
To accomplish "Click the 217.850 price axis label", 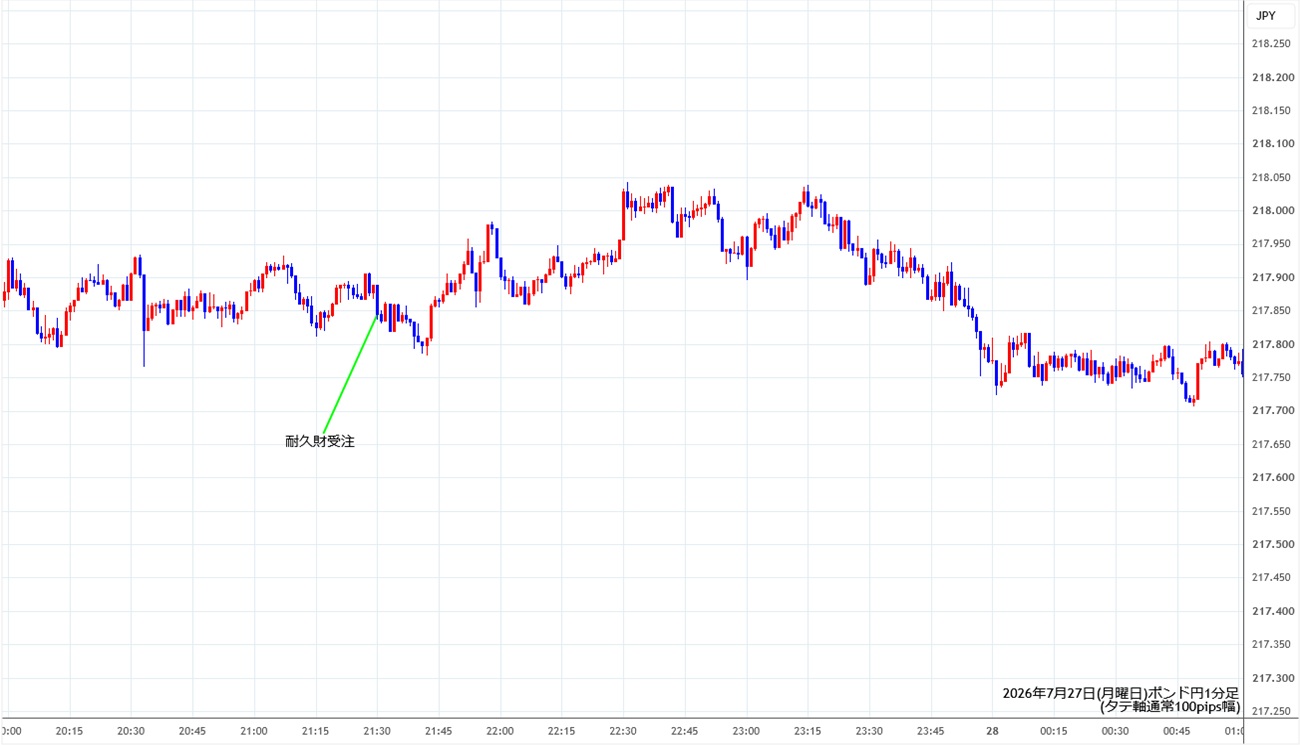I will click(1270, 311).
